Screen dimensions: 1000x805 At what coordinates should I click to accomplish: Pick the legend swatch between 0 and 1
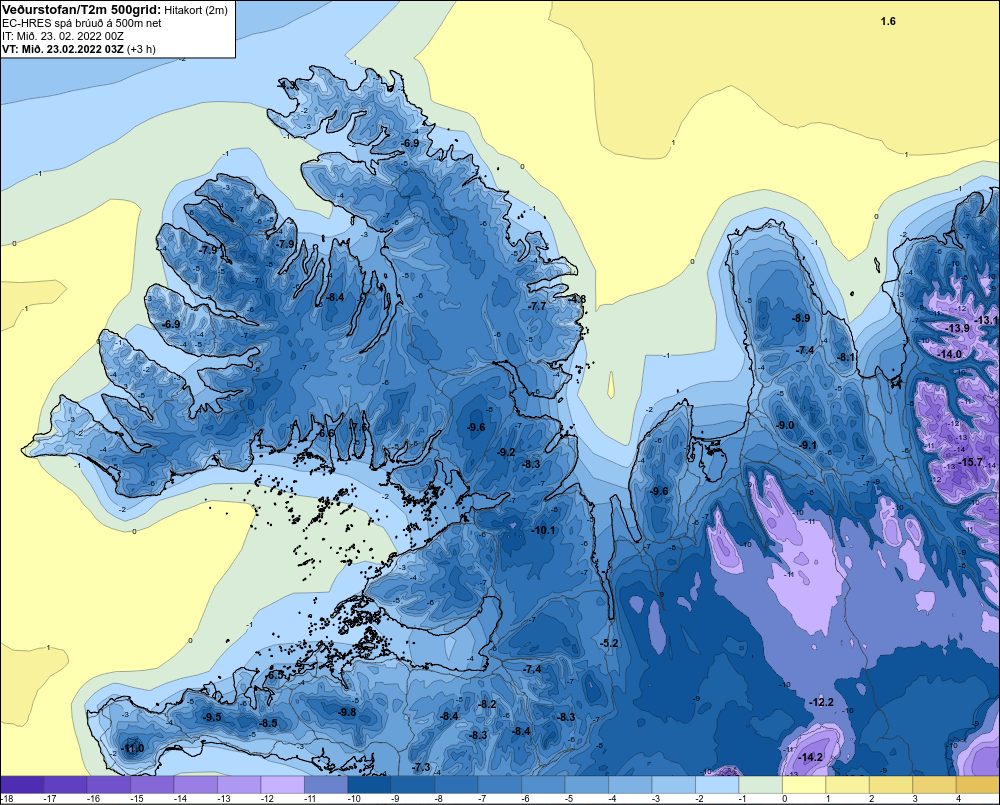tap(804, 785)
